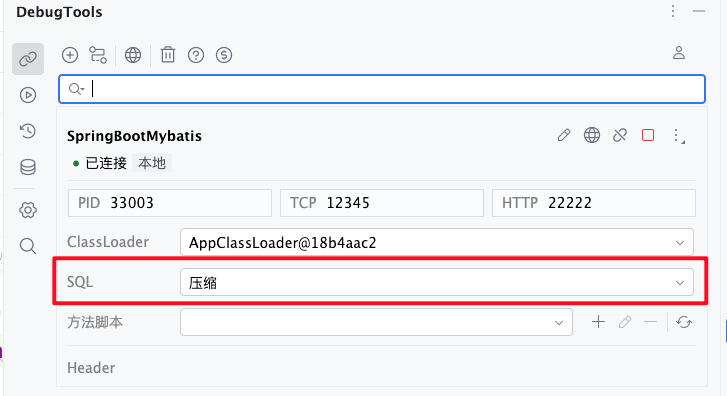Screen dimensions: 727x396
Task: Minimize the DebugTools panel
Action: point(699,11)
